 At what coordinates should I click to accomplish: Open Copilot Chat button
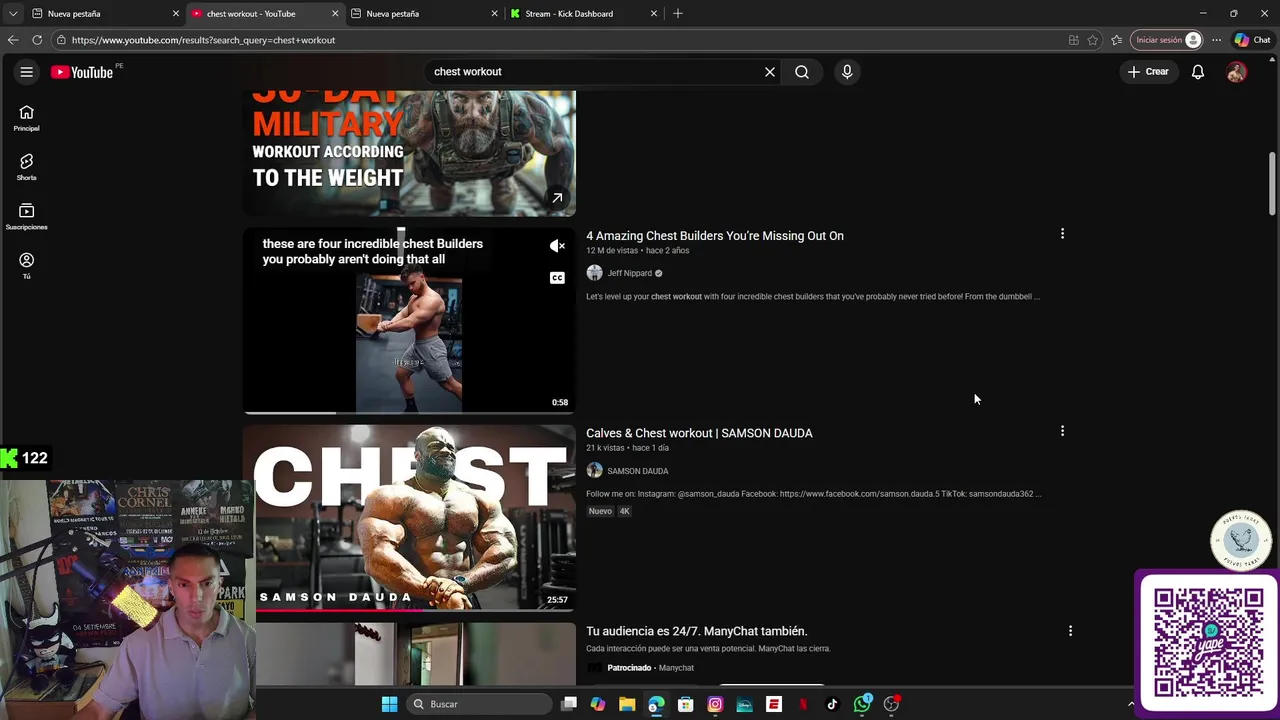pos(1253,40)
